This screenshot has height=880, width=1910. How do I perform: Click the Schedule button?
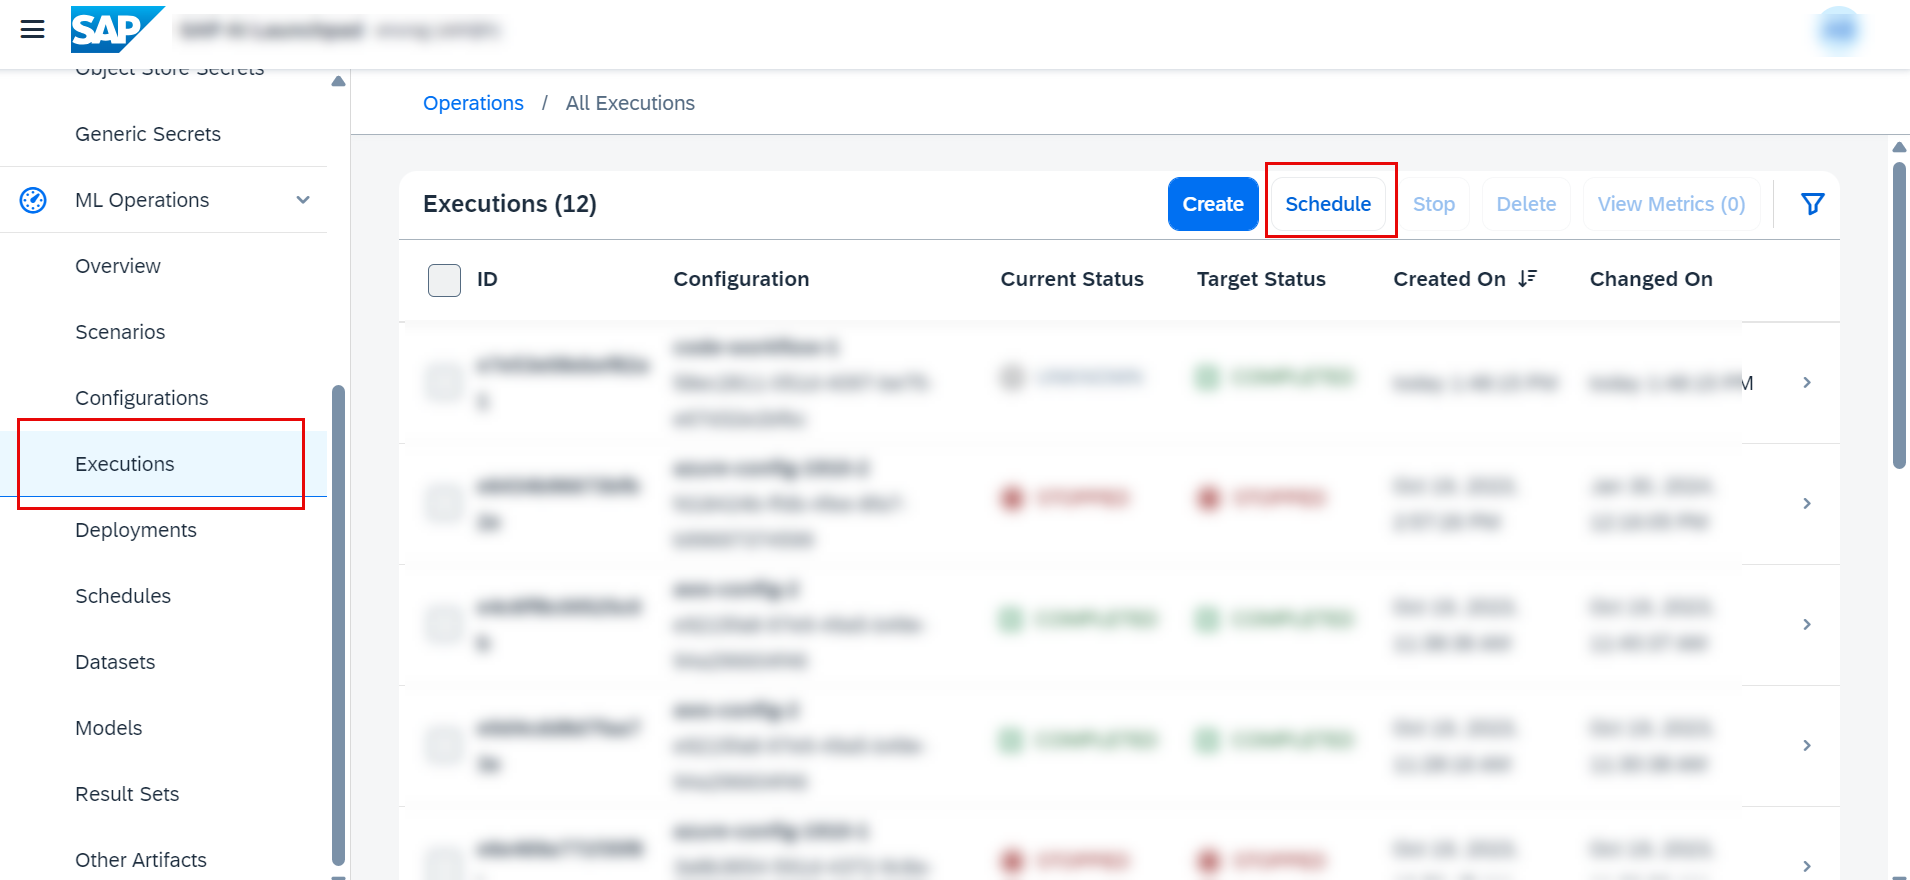[1328, 204]
